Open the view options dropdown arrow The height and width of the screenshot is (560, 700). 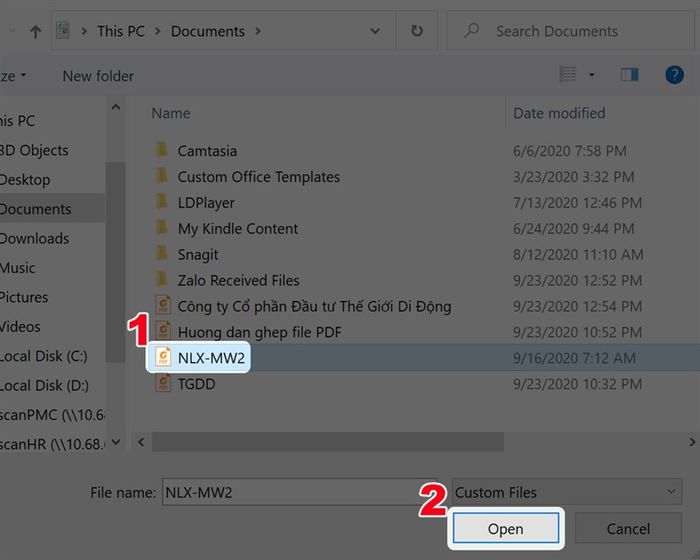pos(592,75)
